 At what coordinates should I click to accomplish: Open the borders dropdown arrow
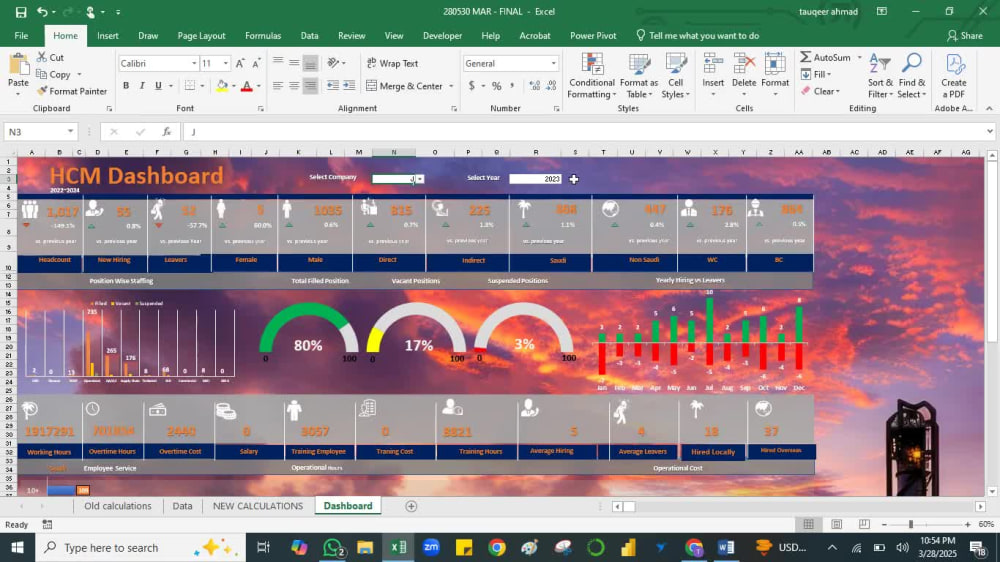202,85
